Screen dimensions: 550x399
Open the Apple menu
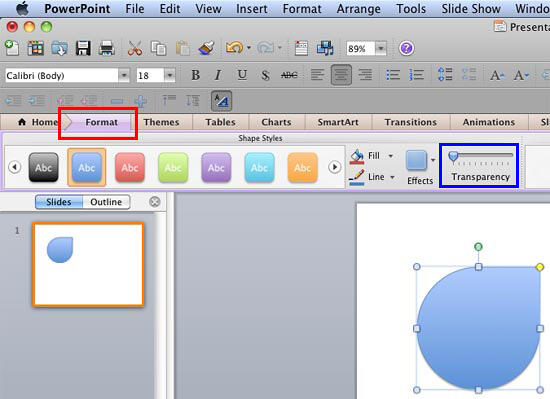(23, 8)
